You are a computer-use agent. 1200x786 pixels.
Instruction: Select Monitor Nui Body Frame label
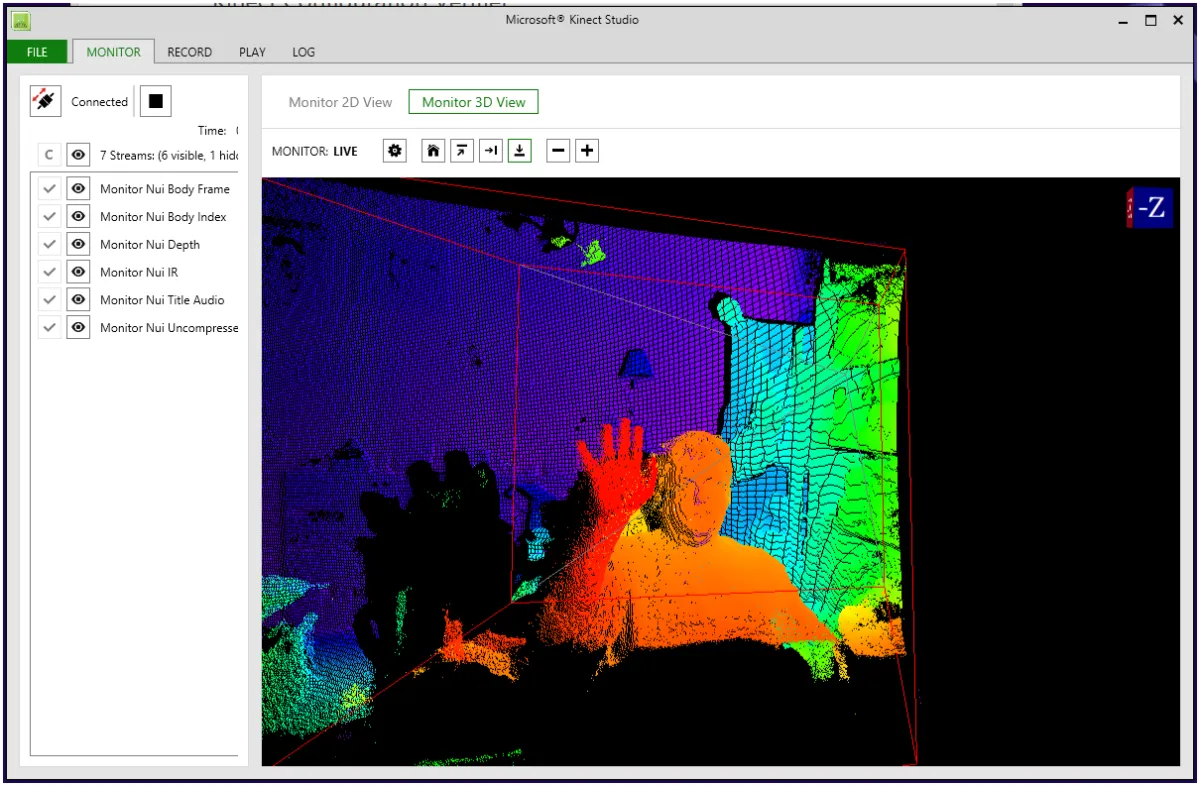[x=165, y=189]
